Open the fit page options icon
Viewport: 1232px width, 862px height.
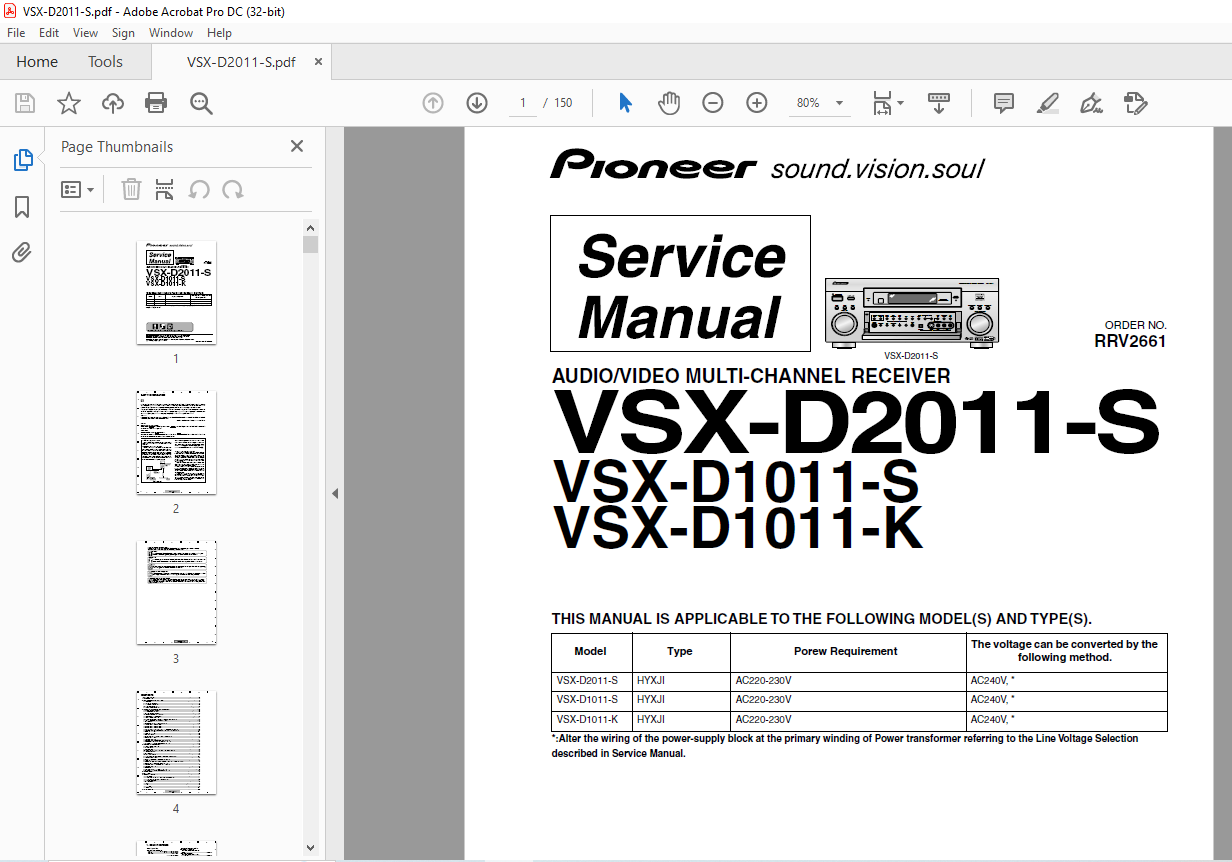pyautogui.click(x=887, y=103)
